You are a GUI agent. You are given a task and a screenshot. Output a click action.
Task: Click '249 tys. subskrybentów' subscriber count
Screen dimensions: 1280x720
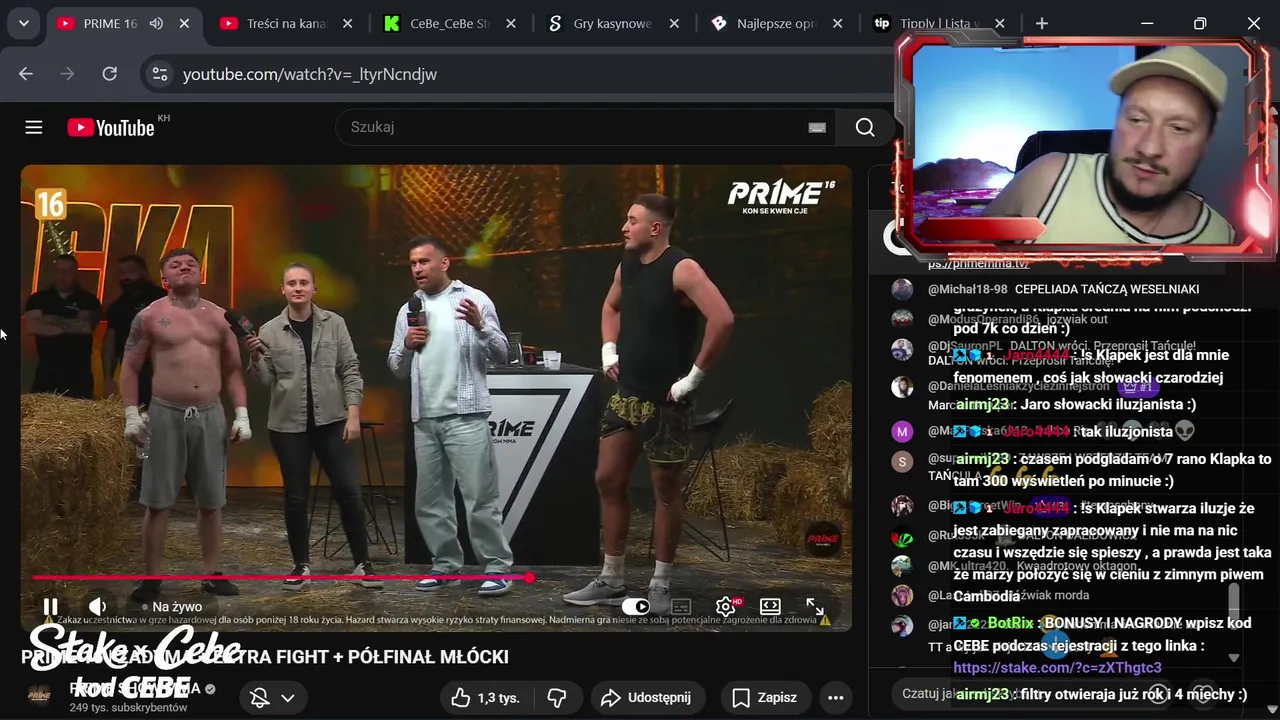tap(128, 708)
